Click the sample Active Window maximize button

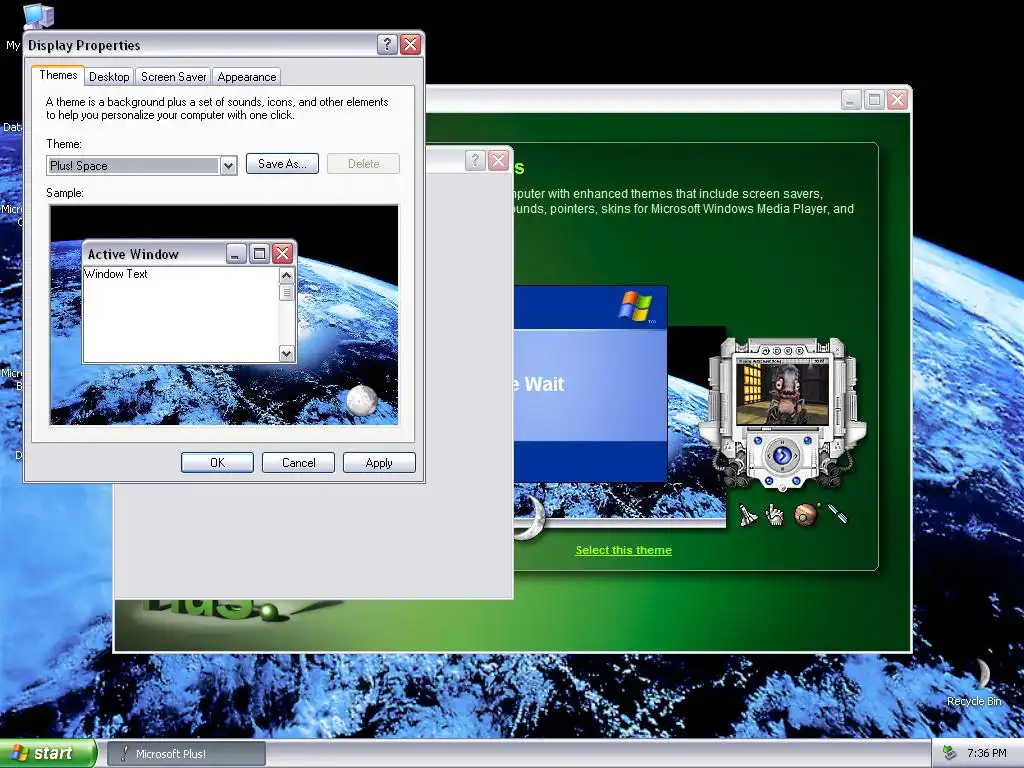(x=259, y=253)
